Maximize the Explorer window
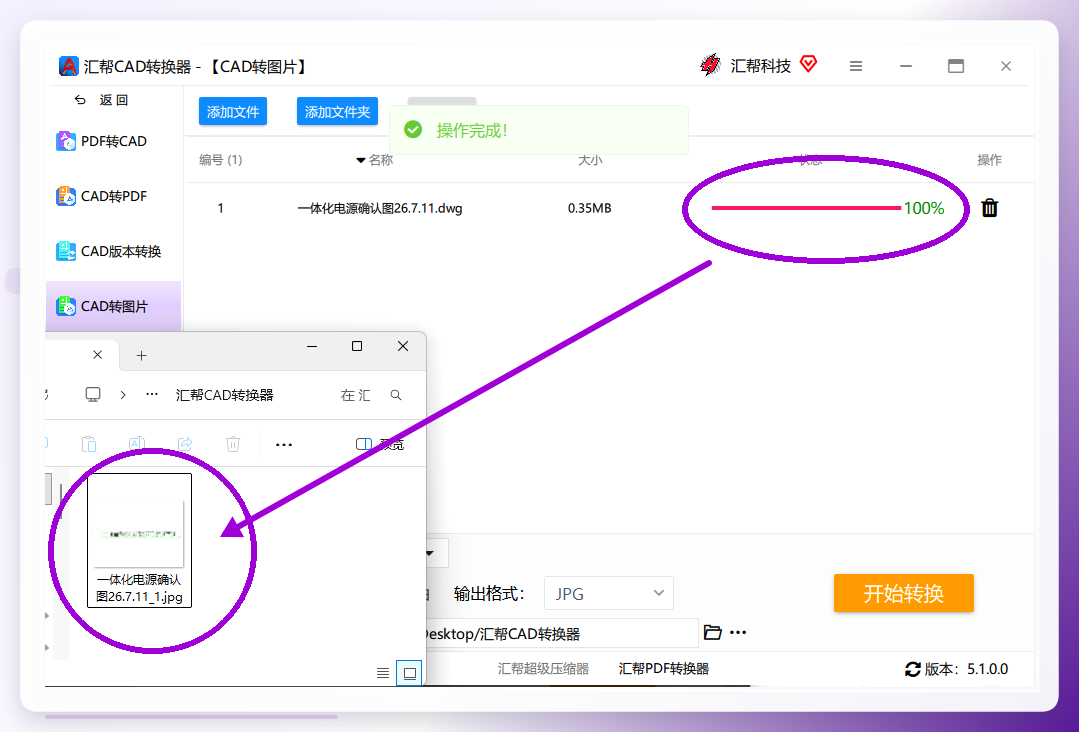This screenshot has height=732, width=1079. (356, 346)
